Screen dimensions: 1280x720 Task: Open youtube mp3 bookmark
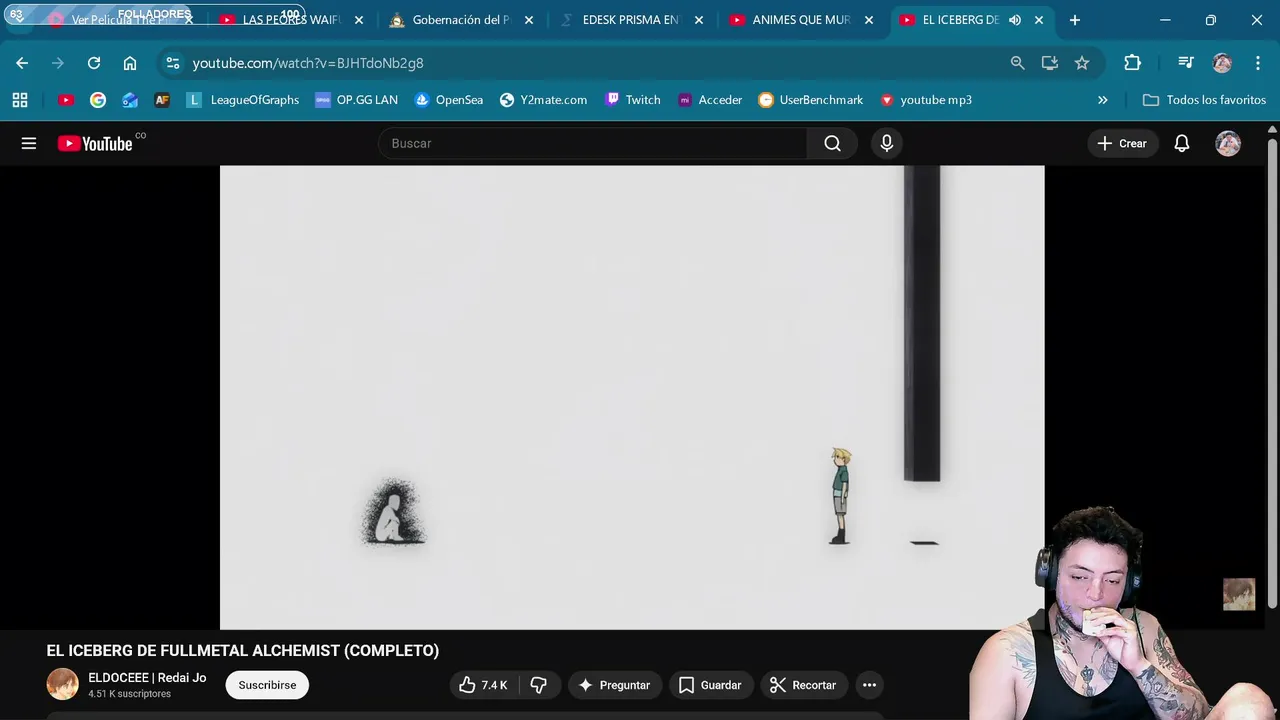click(926, 100)
